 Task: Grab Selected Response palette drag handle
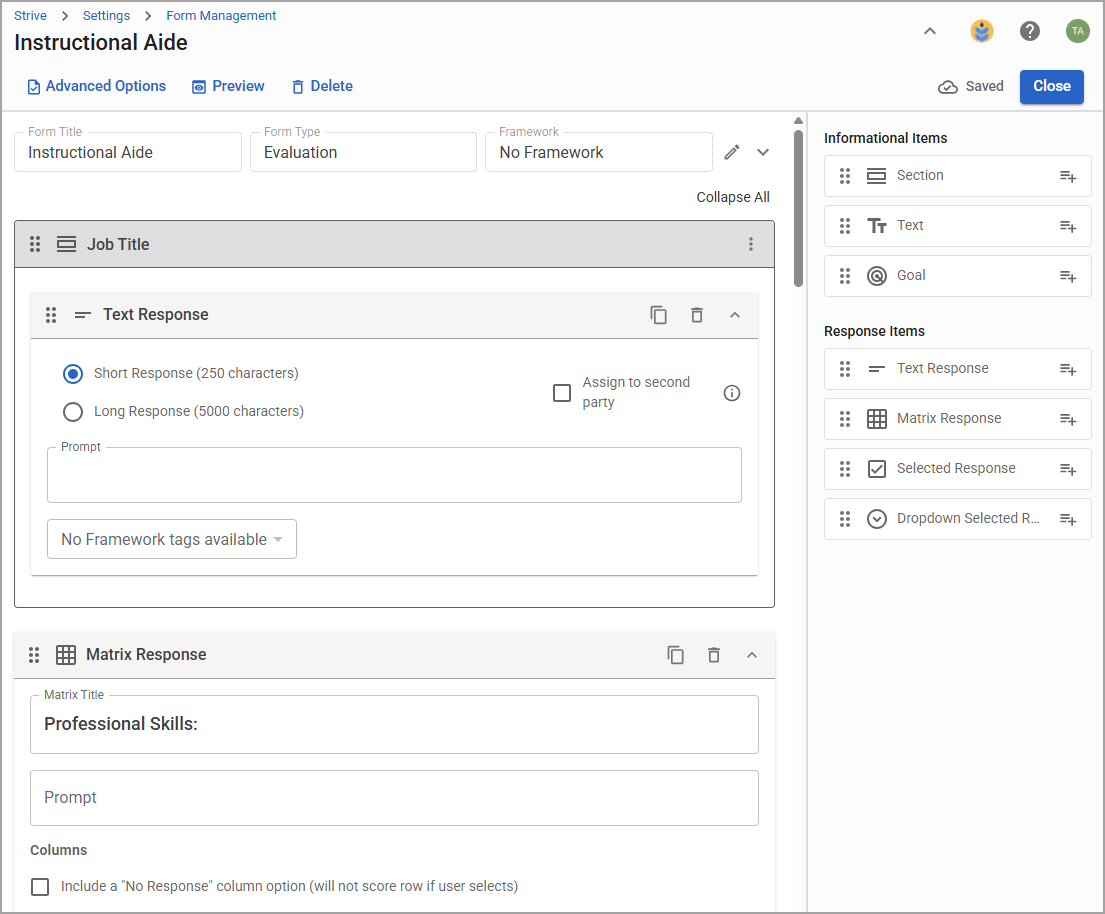(845, 469)
